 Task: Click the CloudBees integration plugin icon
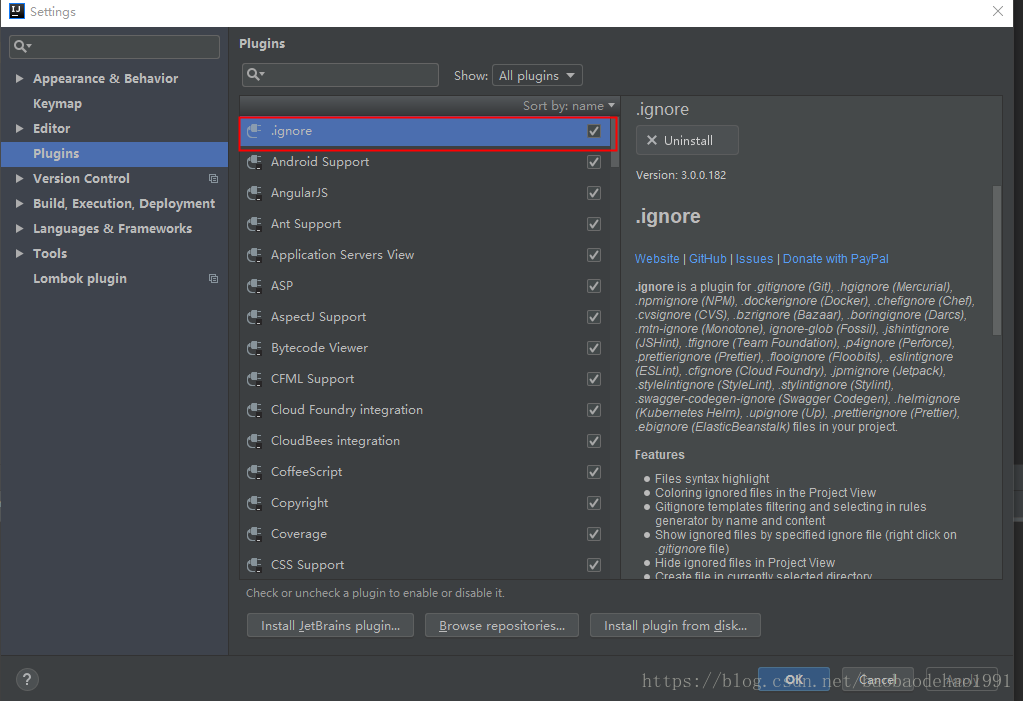254,441
